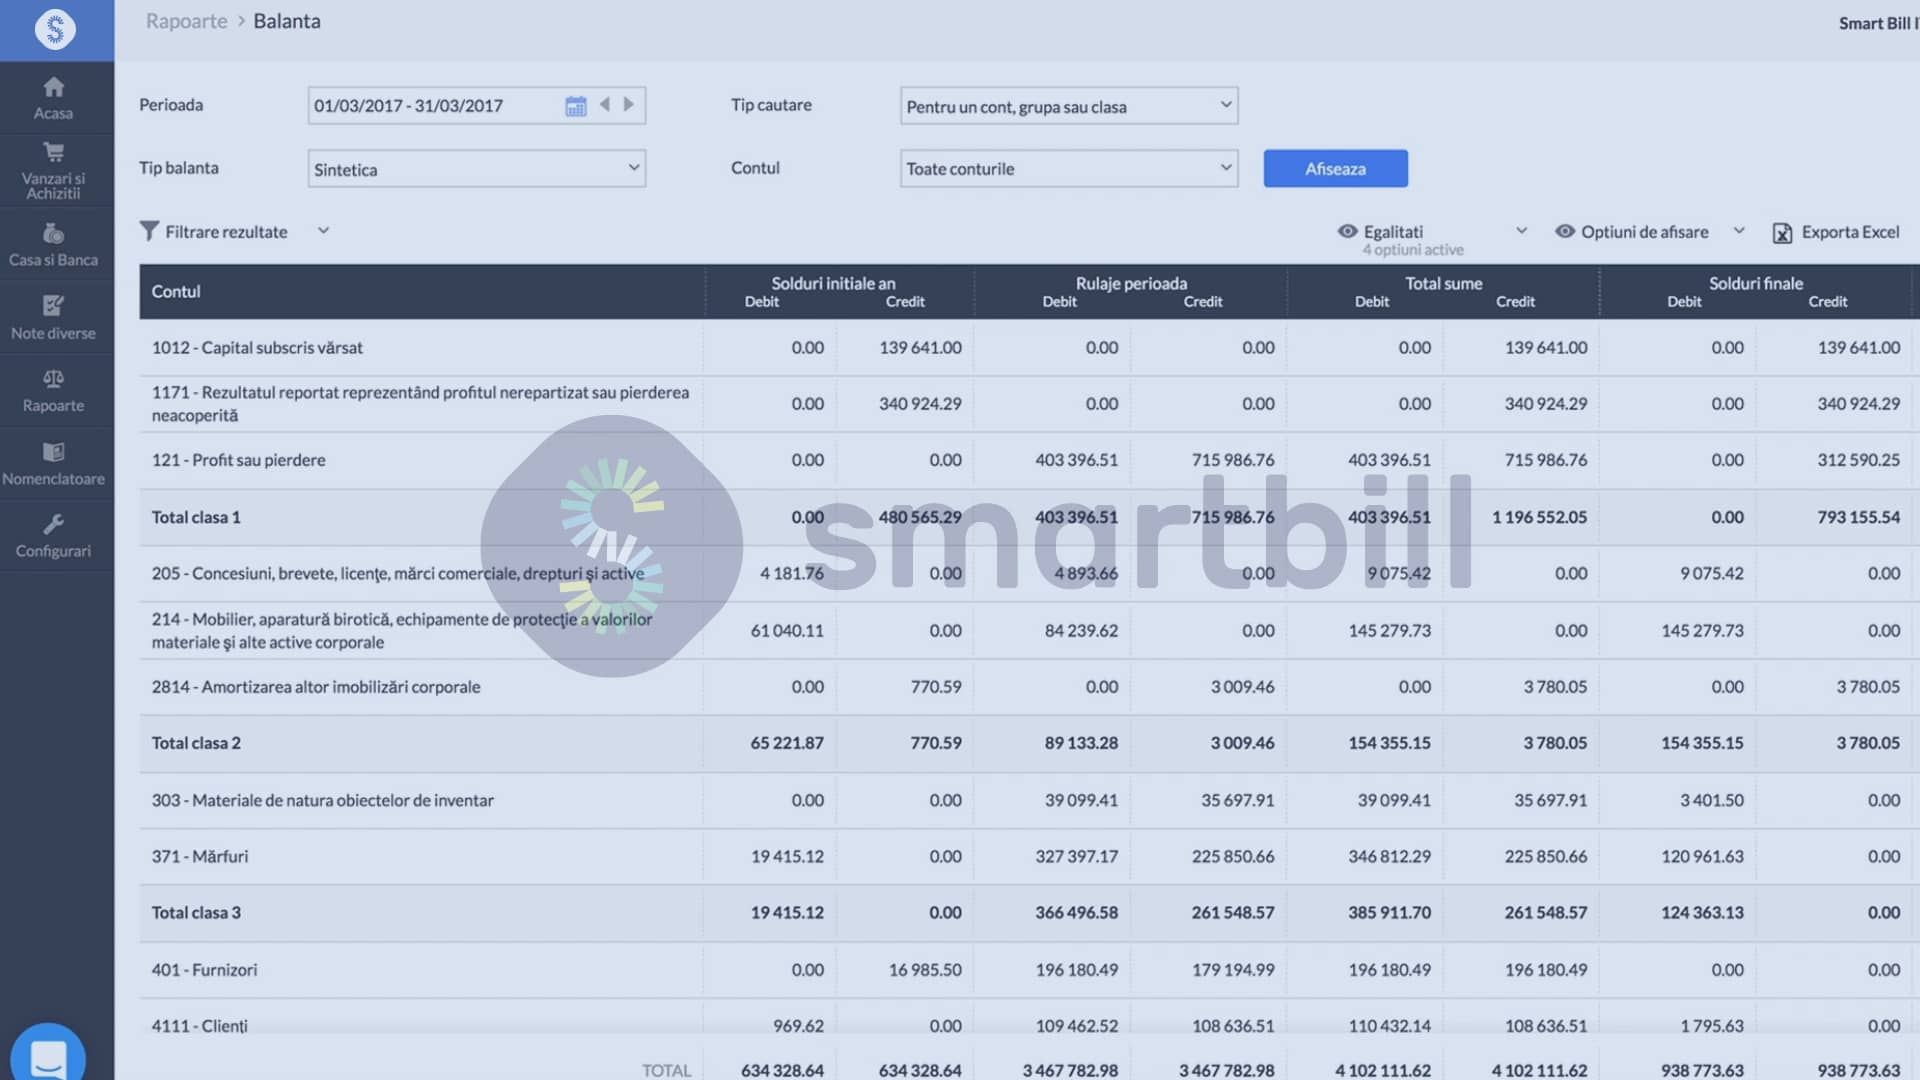The image size is (1920, 1080).
Task: Step to previous period with left arrow
Action: click(x=604, y=104)
